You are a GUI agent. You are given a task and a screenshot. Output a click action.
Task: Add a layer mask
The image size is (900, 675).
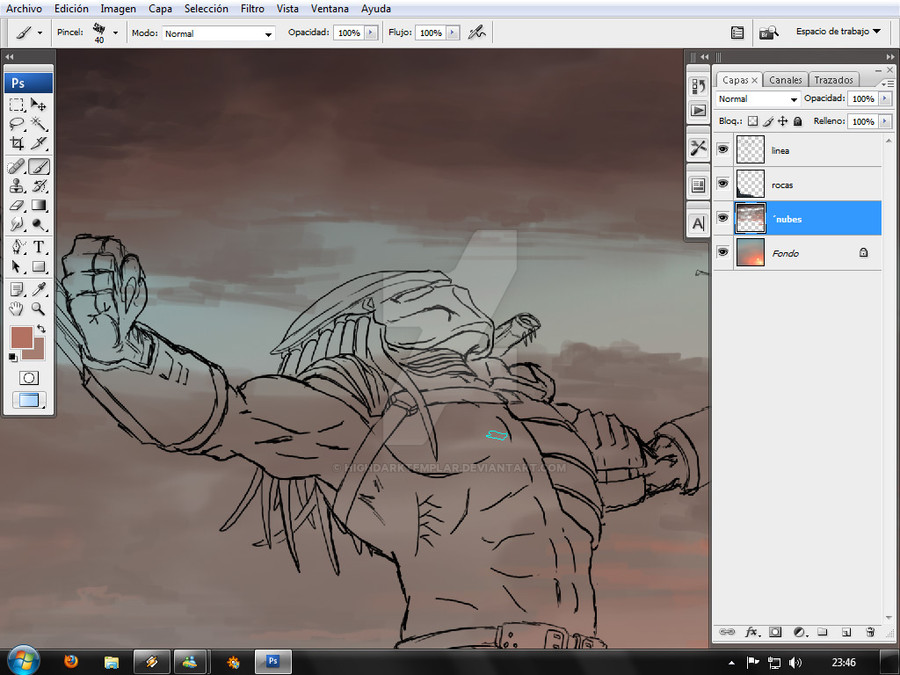tap(775, 632)
